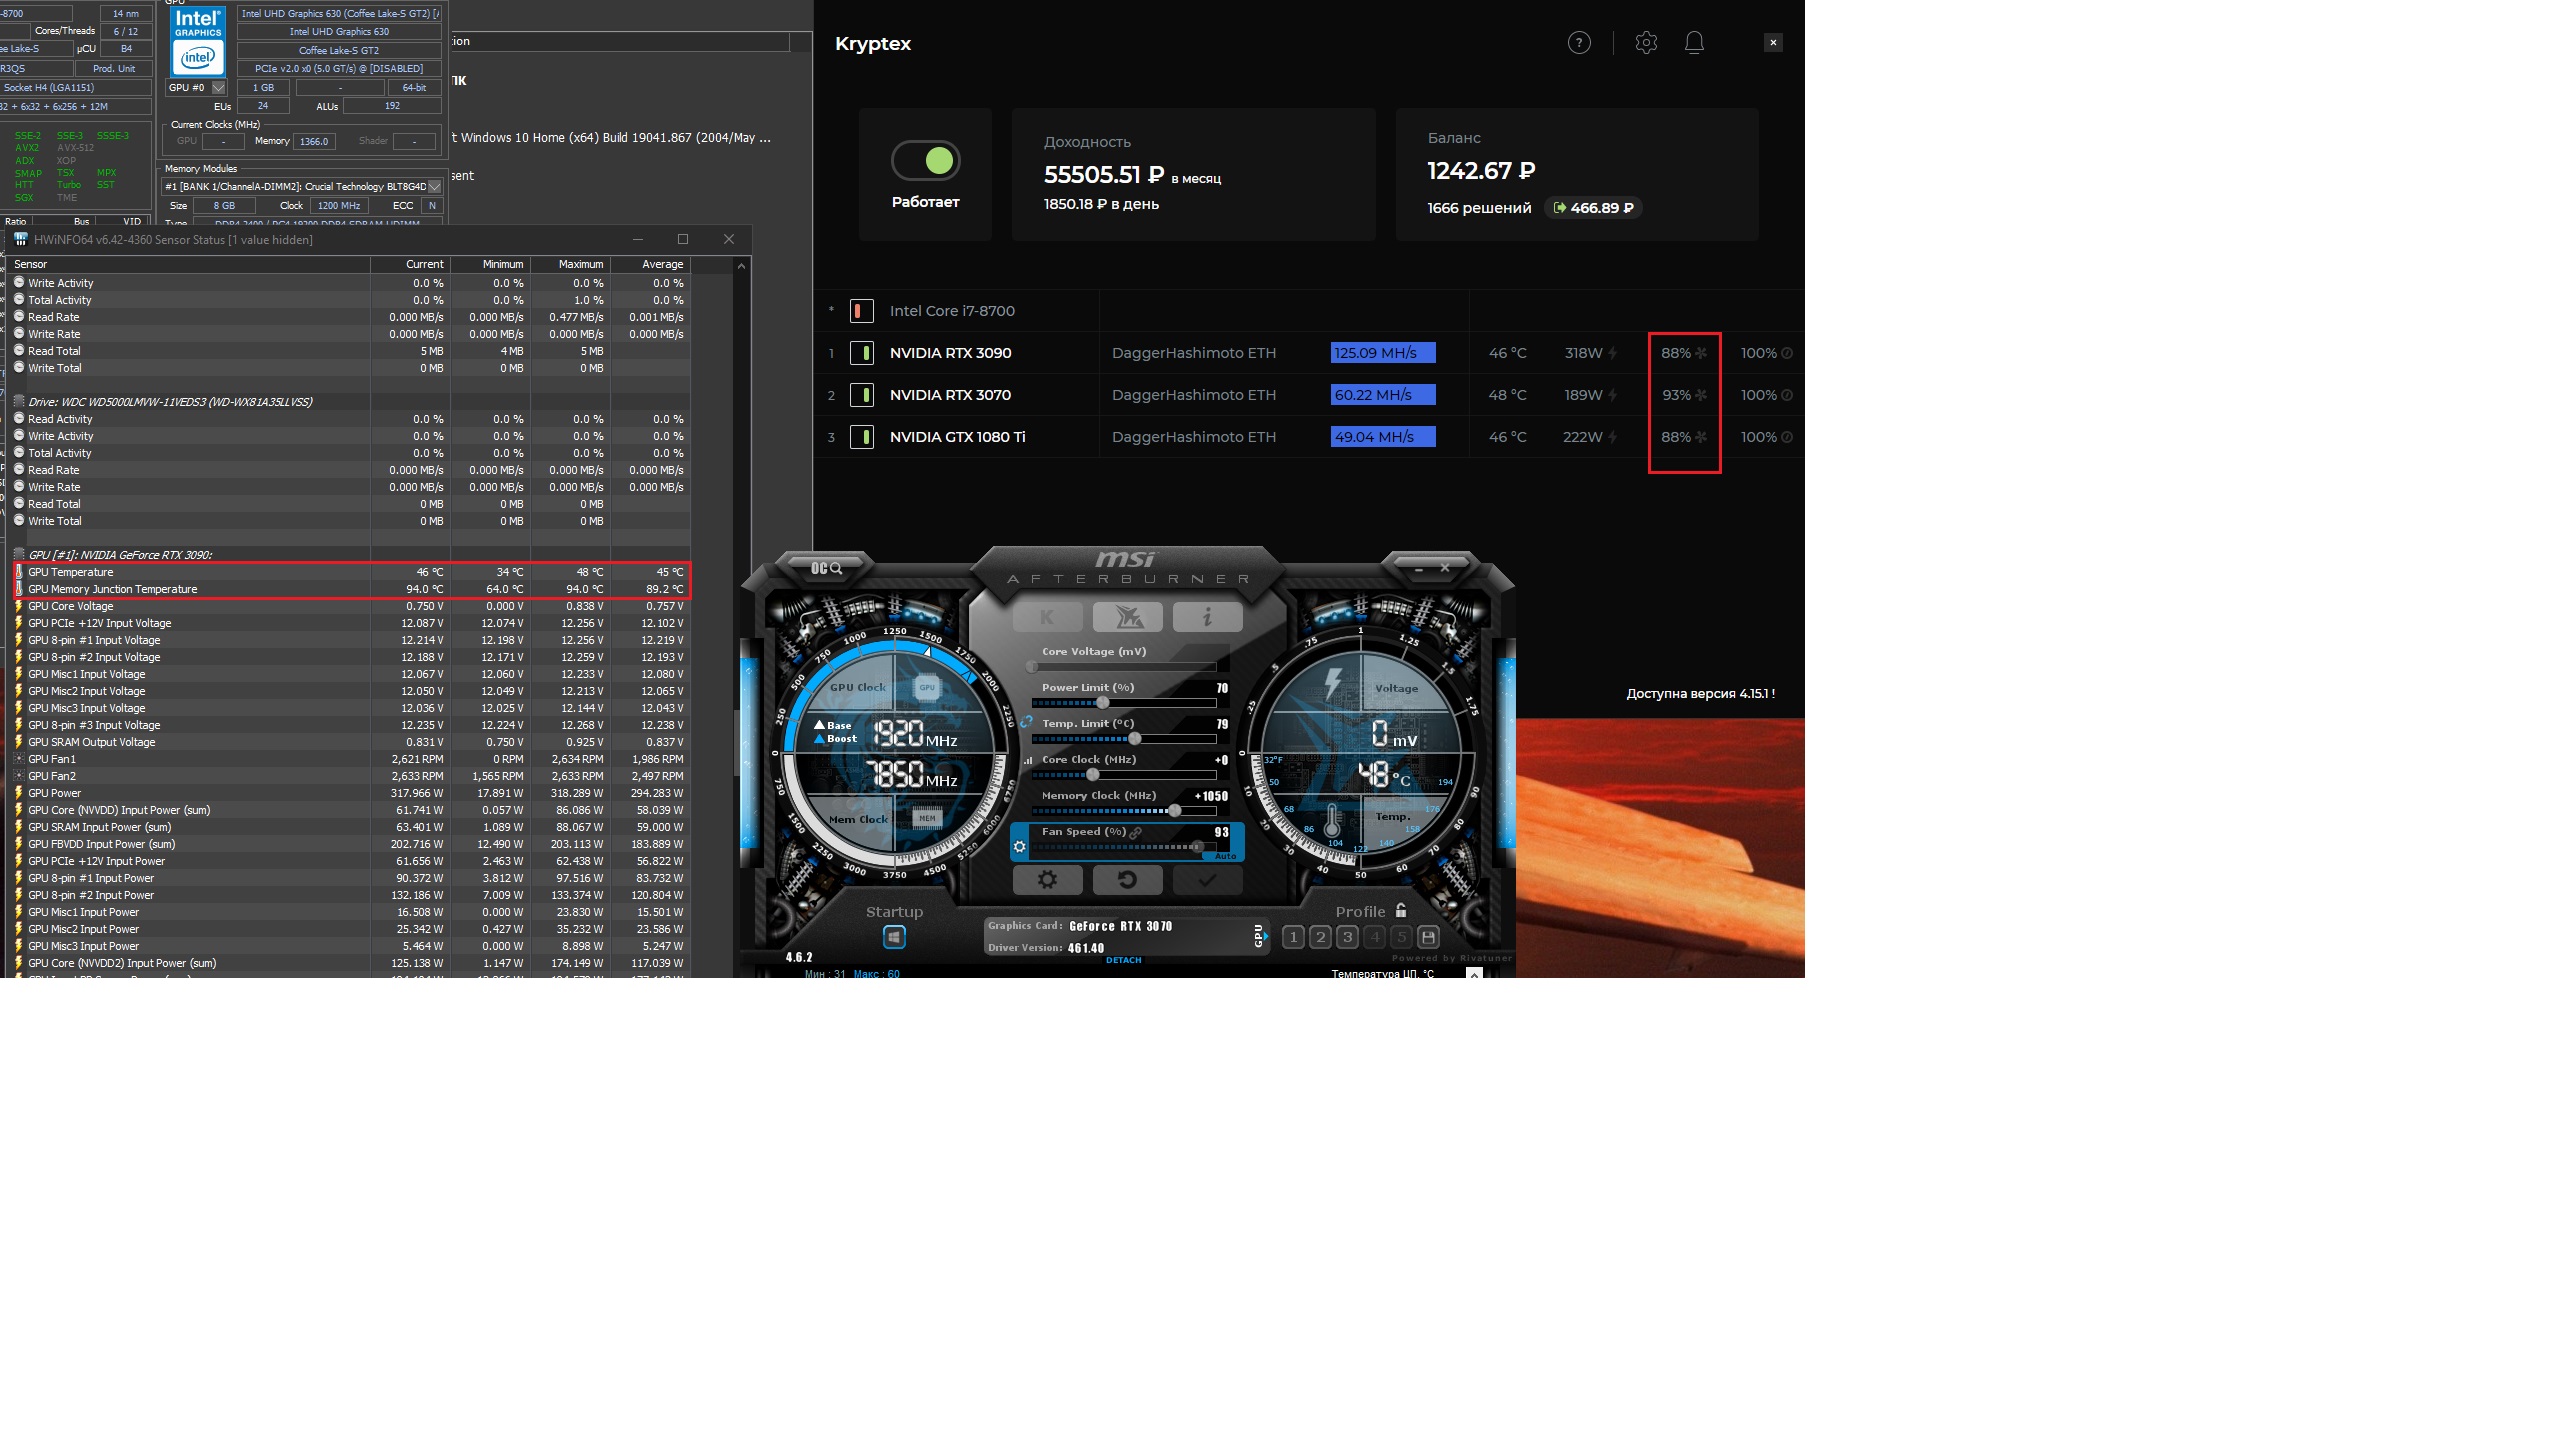Click RTX 3090 fan icon next to 88%
The image size is (2560, 1440).
[1701, 353]
